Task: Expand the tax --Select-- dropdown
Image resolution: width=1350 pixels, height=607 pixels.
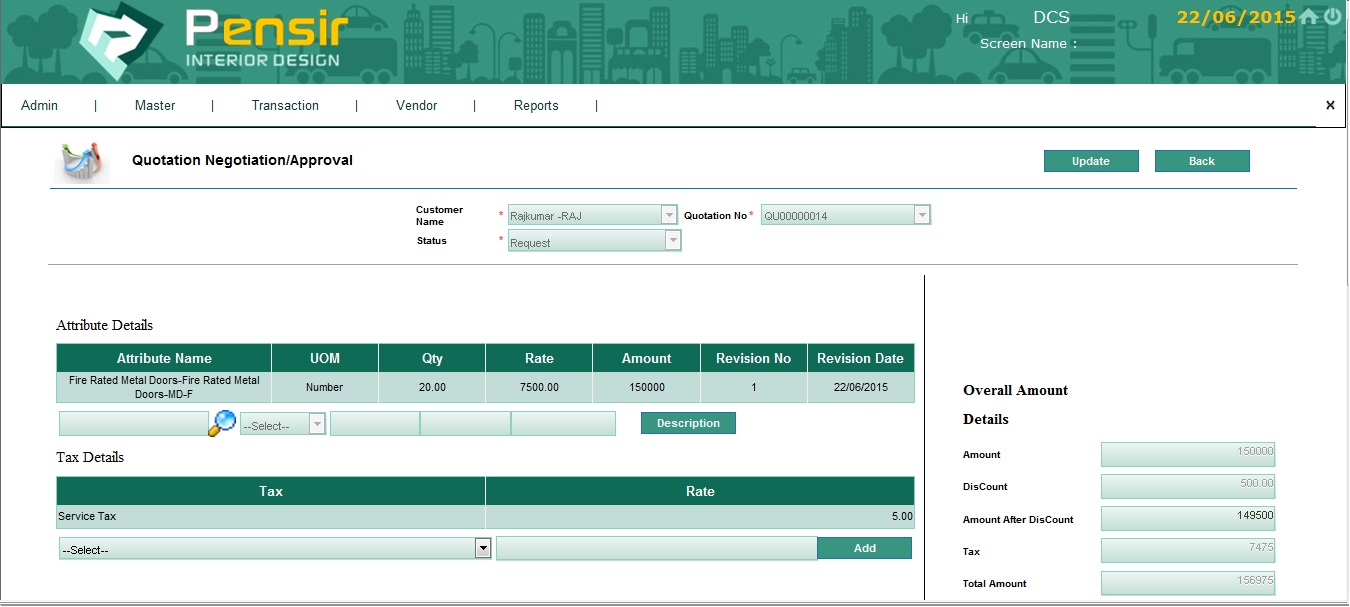Action: (275, 549)
